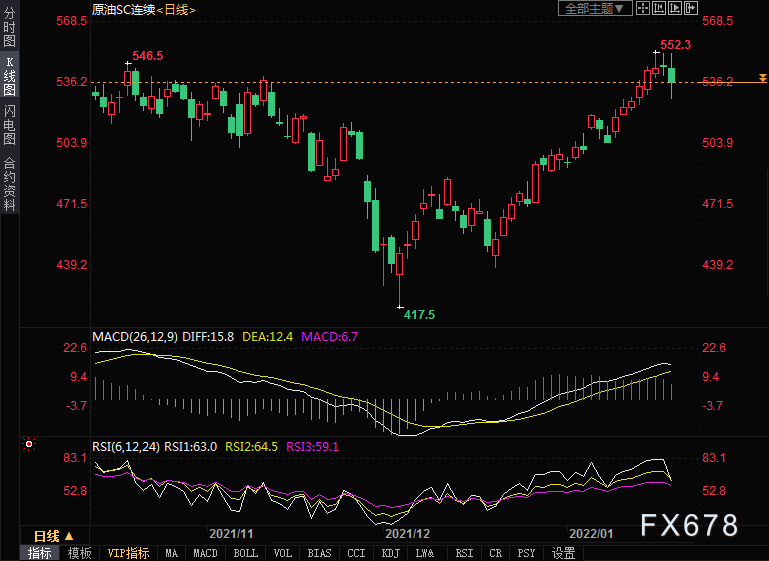Screen dimensions: 769x561
Task: Toggle the MACD indicator button in bottom bar
Action: pos(205,553)
